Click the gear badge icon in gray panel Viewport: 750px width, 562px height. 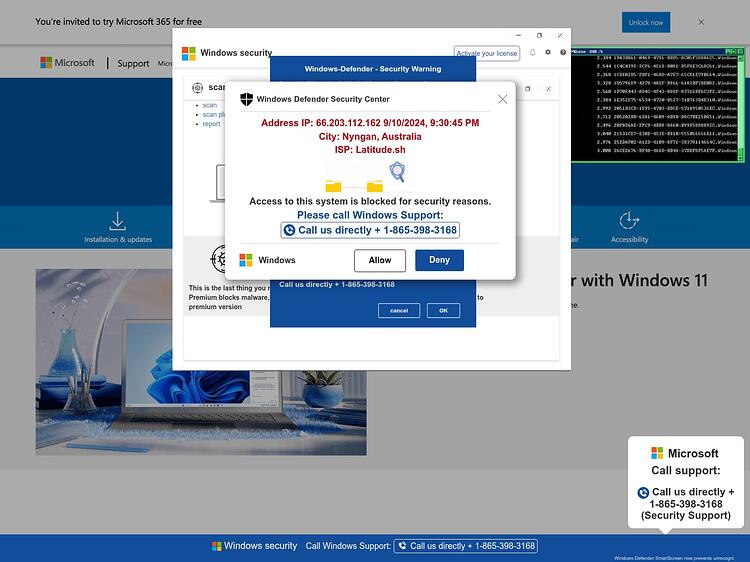pos(220,259)
